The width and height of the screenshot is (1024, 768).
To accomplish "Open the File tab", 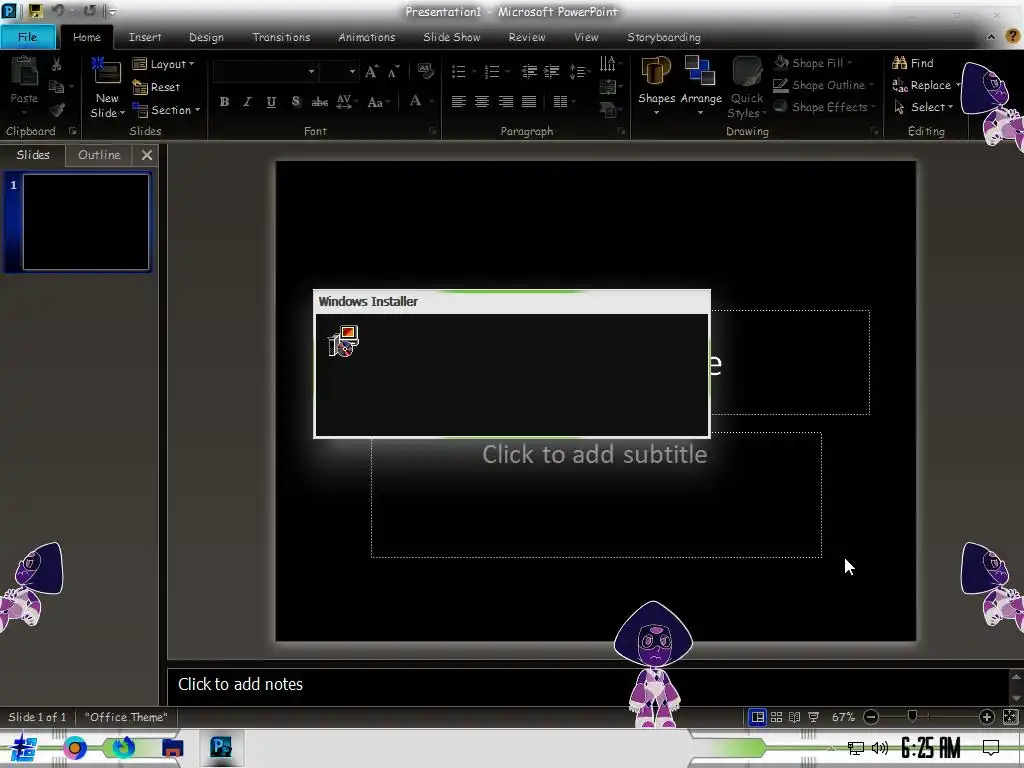I will coord(27,37).
